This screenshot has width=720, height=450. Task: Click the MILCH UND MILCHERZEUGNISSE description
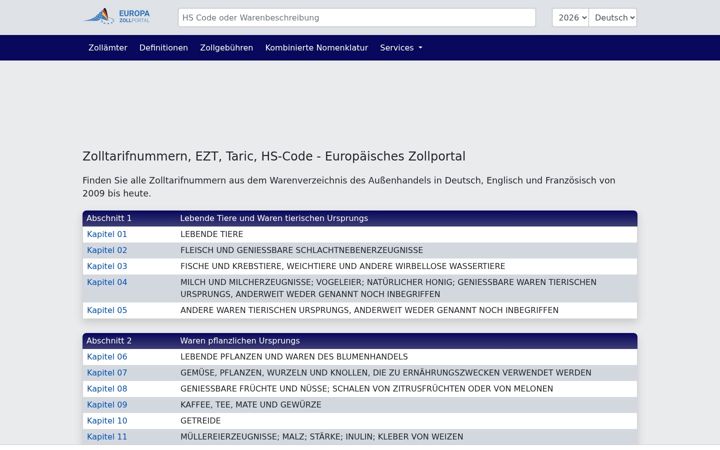coord(388,288)
